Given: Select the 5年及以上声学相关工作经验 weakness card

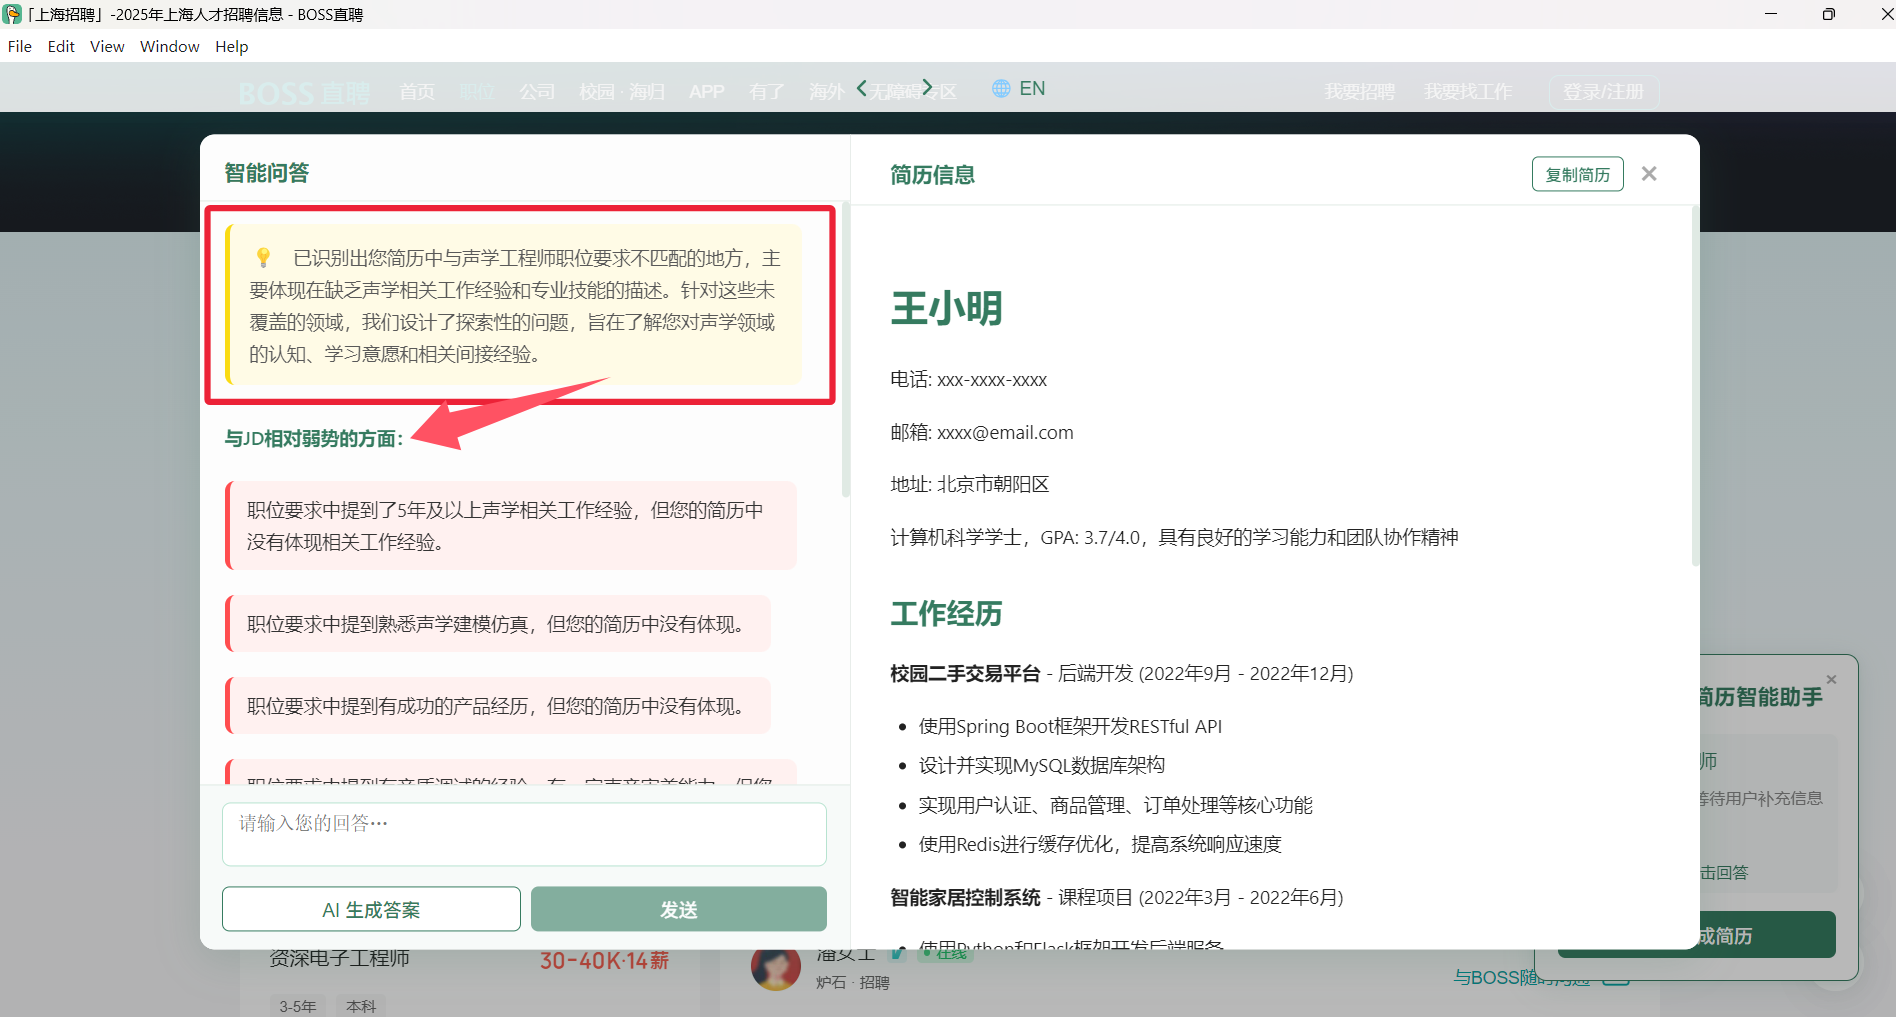Looking at the screenshot, I should coord(512,526).
